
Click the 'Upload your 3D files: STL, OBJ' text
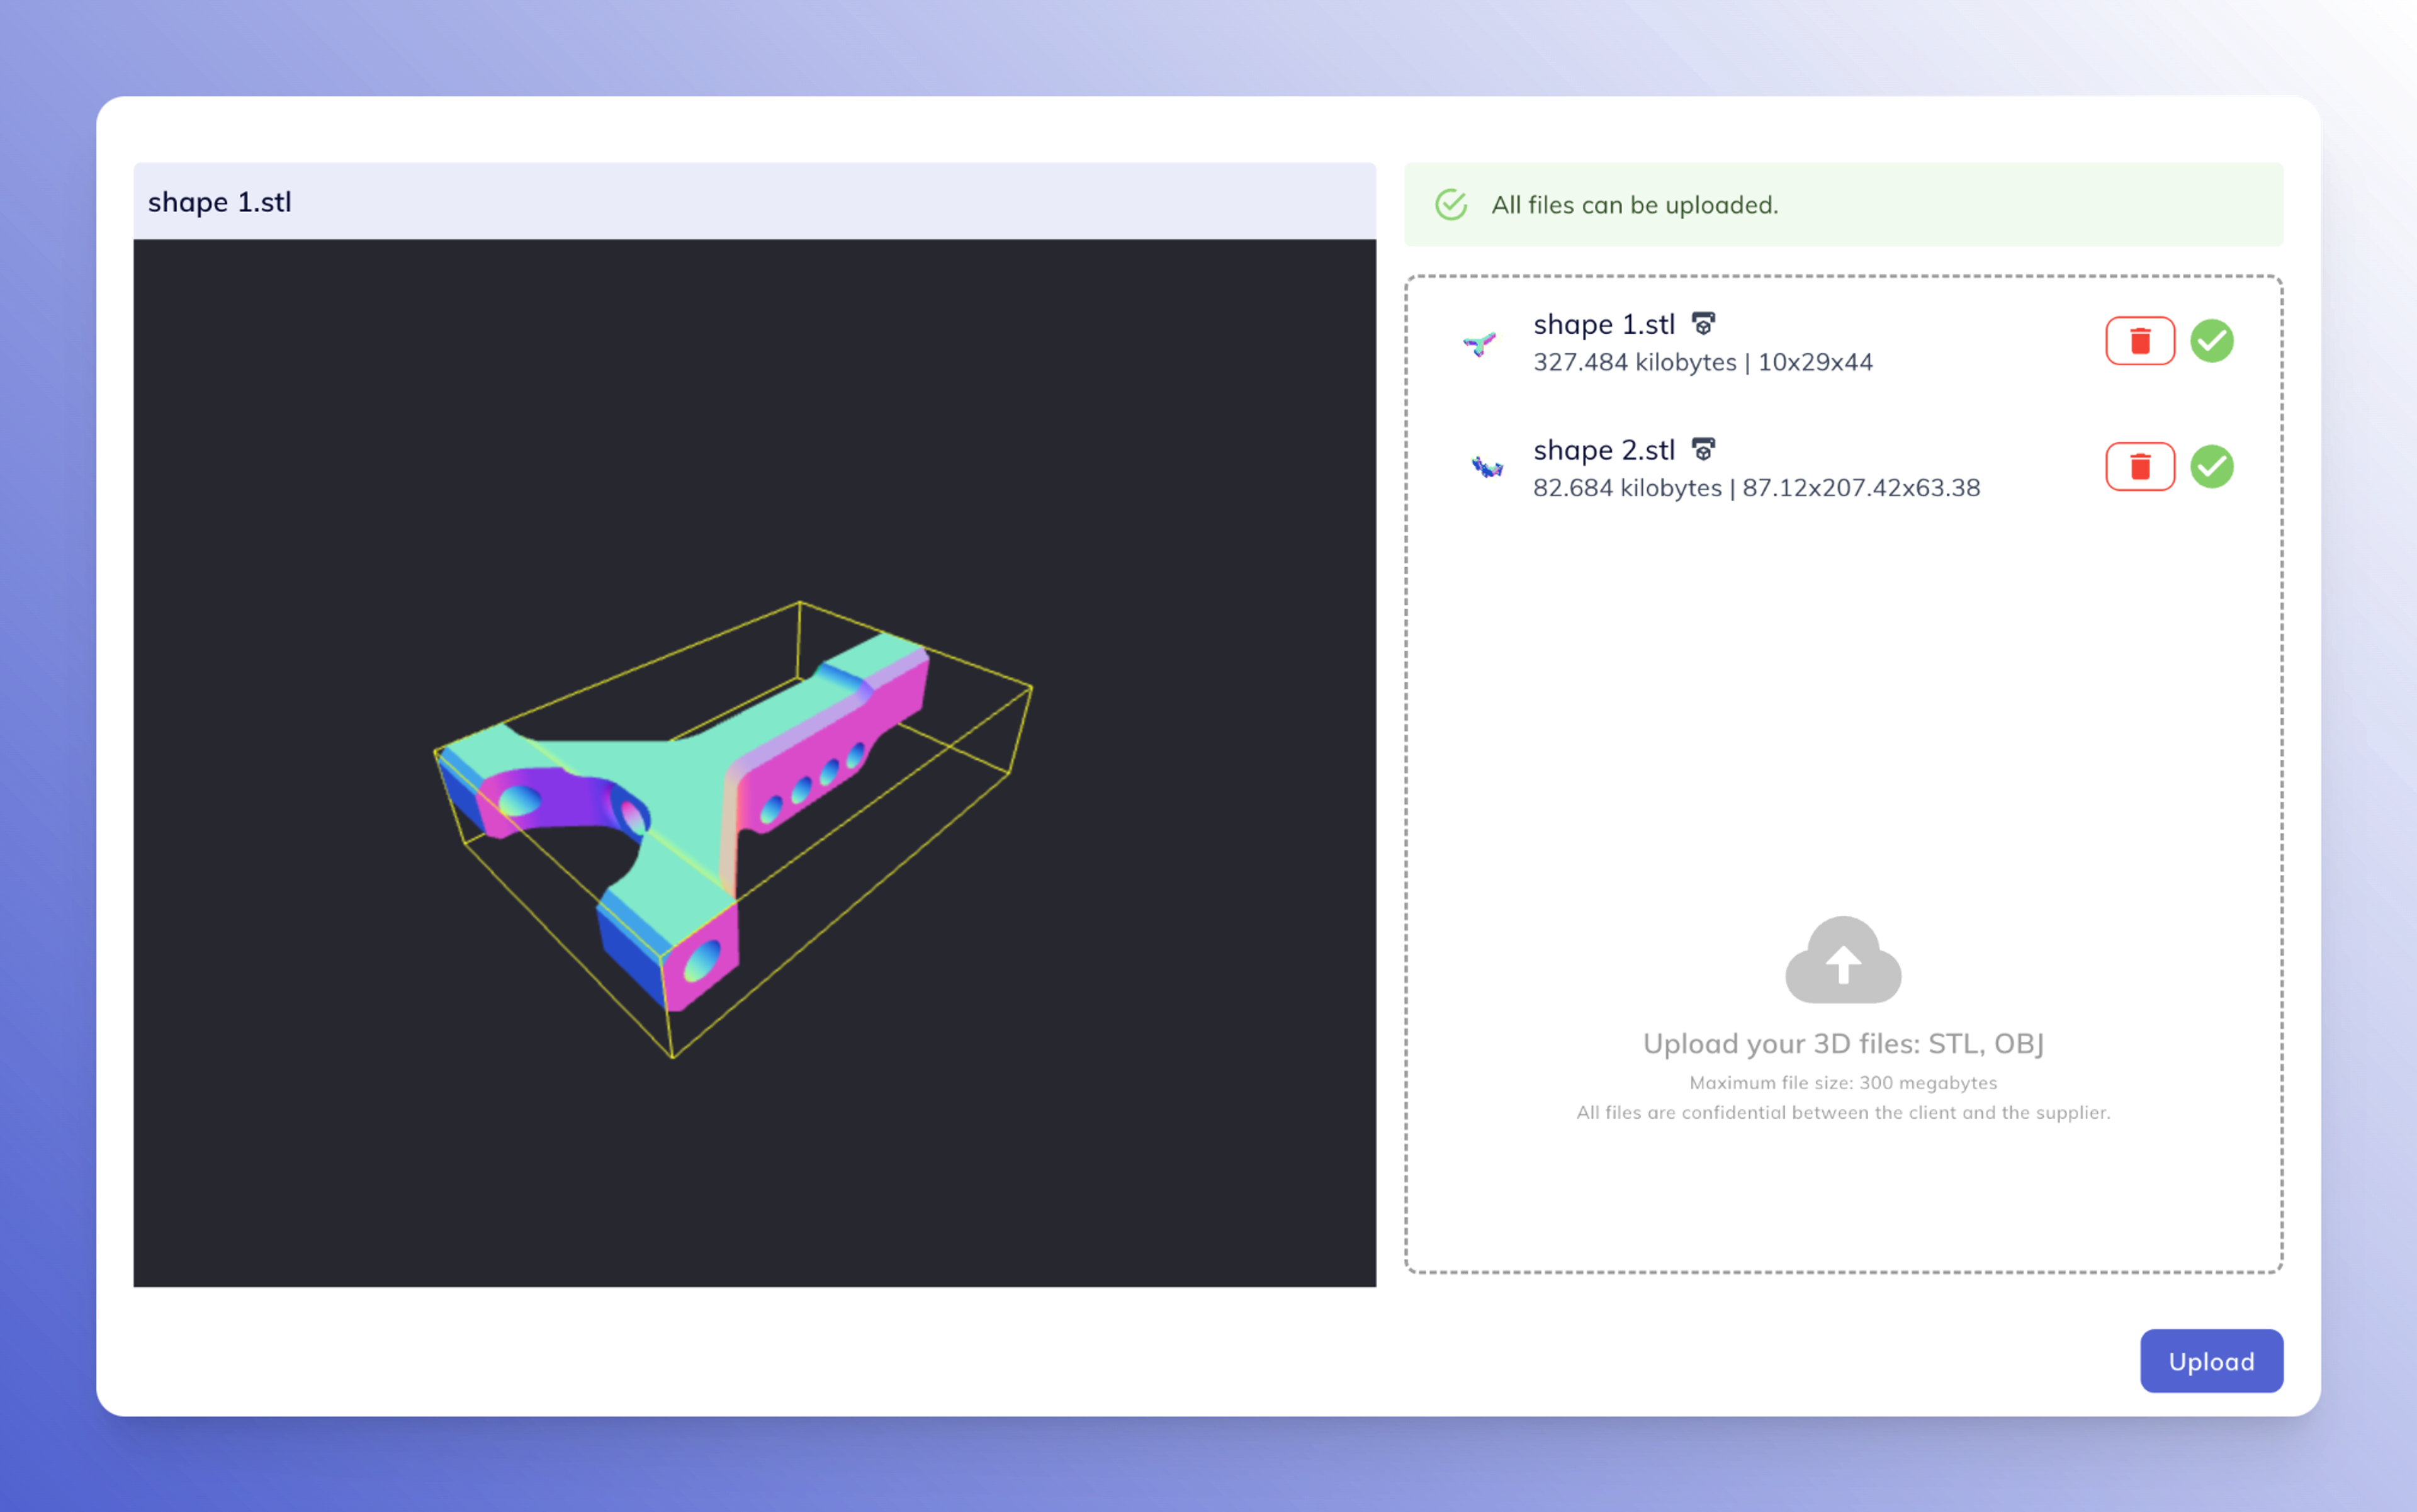click(1842, 1044)
